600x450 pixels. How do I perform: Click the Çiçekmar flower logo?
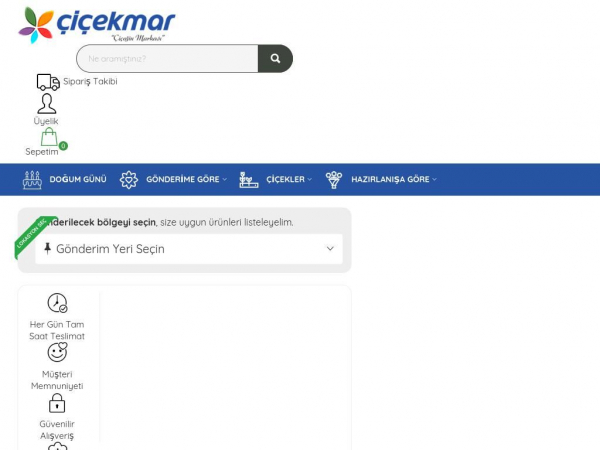(x=37, y=24)
